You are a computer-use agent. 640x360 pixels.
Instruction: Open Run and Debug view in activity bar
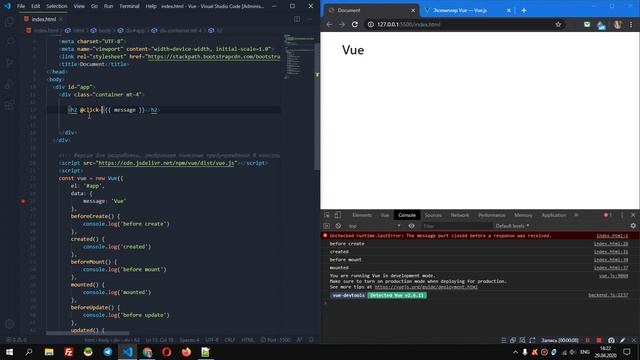click(x=9, y=84)
